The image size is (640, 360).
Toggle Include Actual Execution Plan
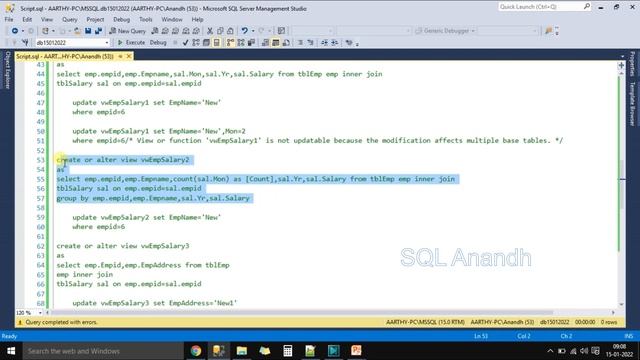231,42
